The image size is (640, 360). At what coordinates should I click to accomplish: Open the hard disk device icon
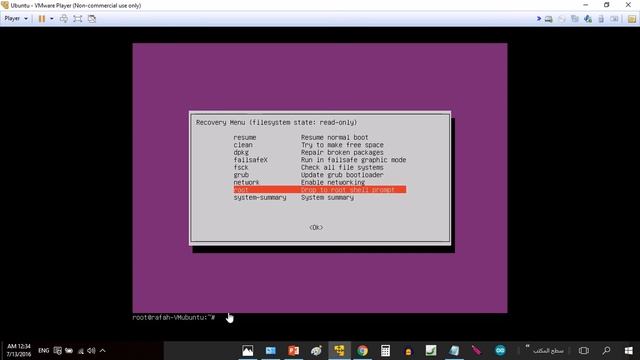click(x=549, y=19)
